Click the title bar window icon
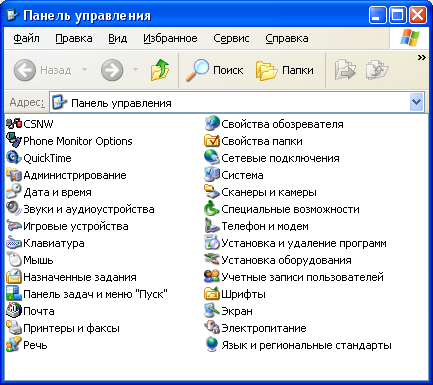Viewport: 433px width, 385px height. 12,15
